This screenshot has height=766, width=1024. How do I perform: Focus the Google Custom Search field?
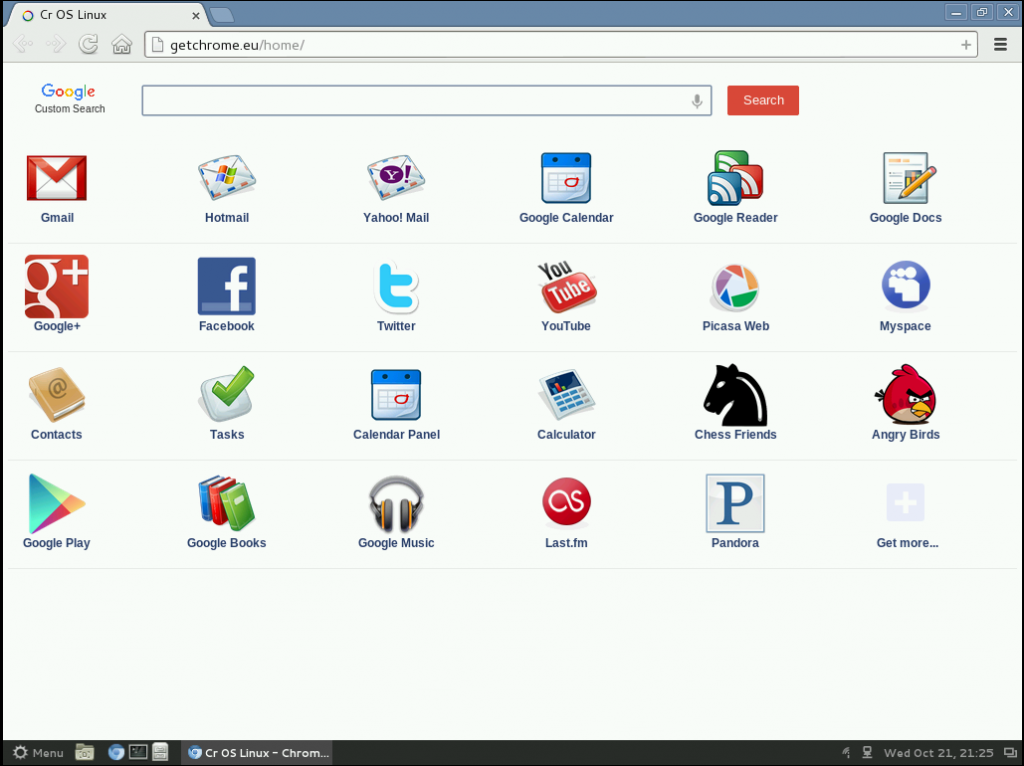pyautogui.click(x=426, y=101)
